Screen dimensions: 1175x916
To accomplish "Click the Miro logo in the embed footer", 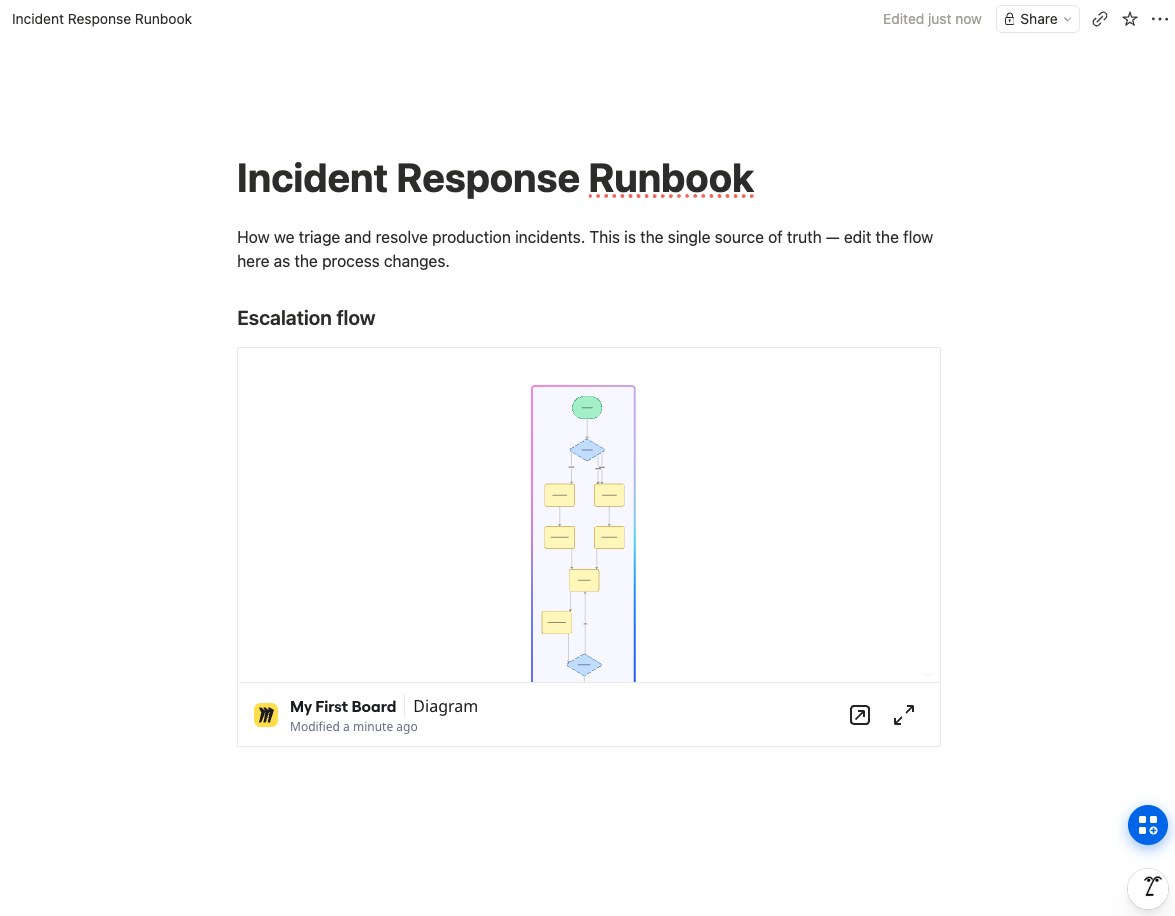I will [x=266, y=715].
